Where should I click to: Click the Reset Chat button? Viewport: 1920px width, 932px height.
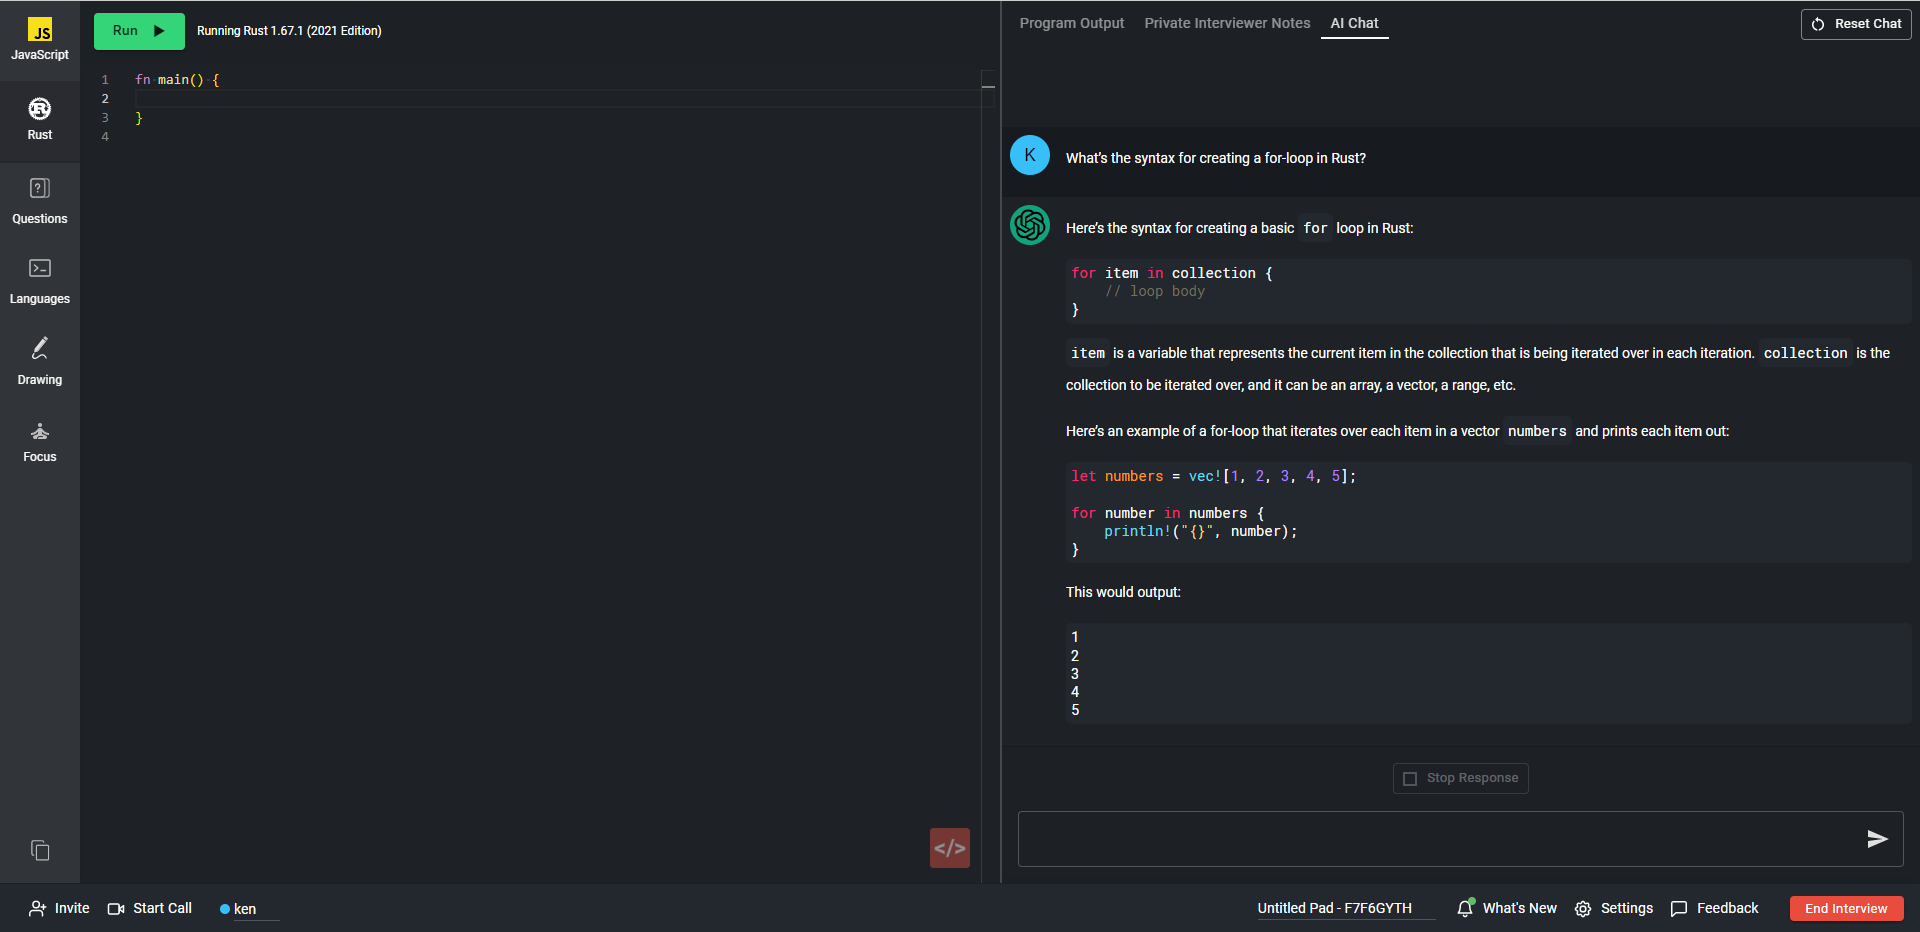coord(1856,24)
